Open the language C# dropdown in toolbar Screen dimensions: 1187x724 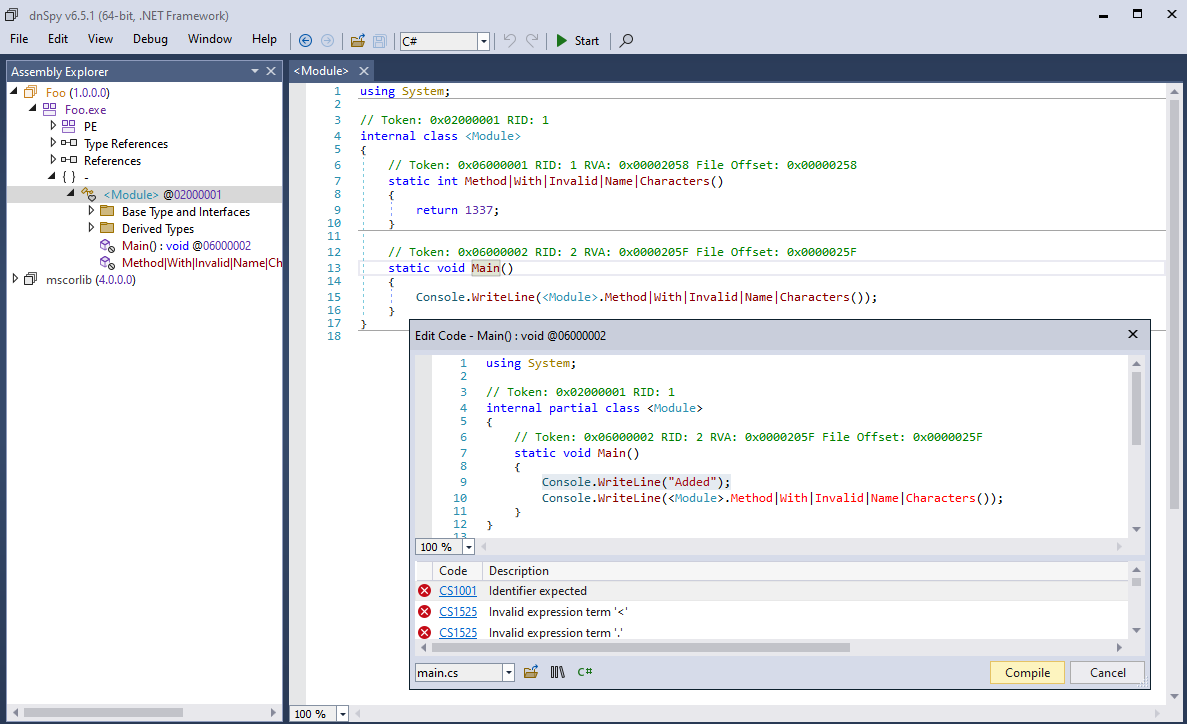click(484, 41)
